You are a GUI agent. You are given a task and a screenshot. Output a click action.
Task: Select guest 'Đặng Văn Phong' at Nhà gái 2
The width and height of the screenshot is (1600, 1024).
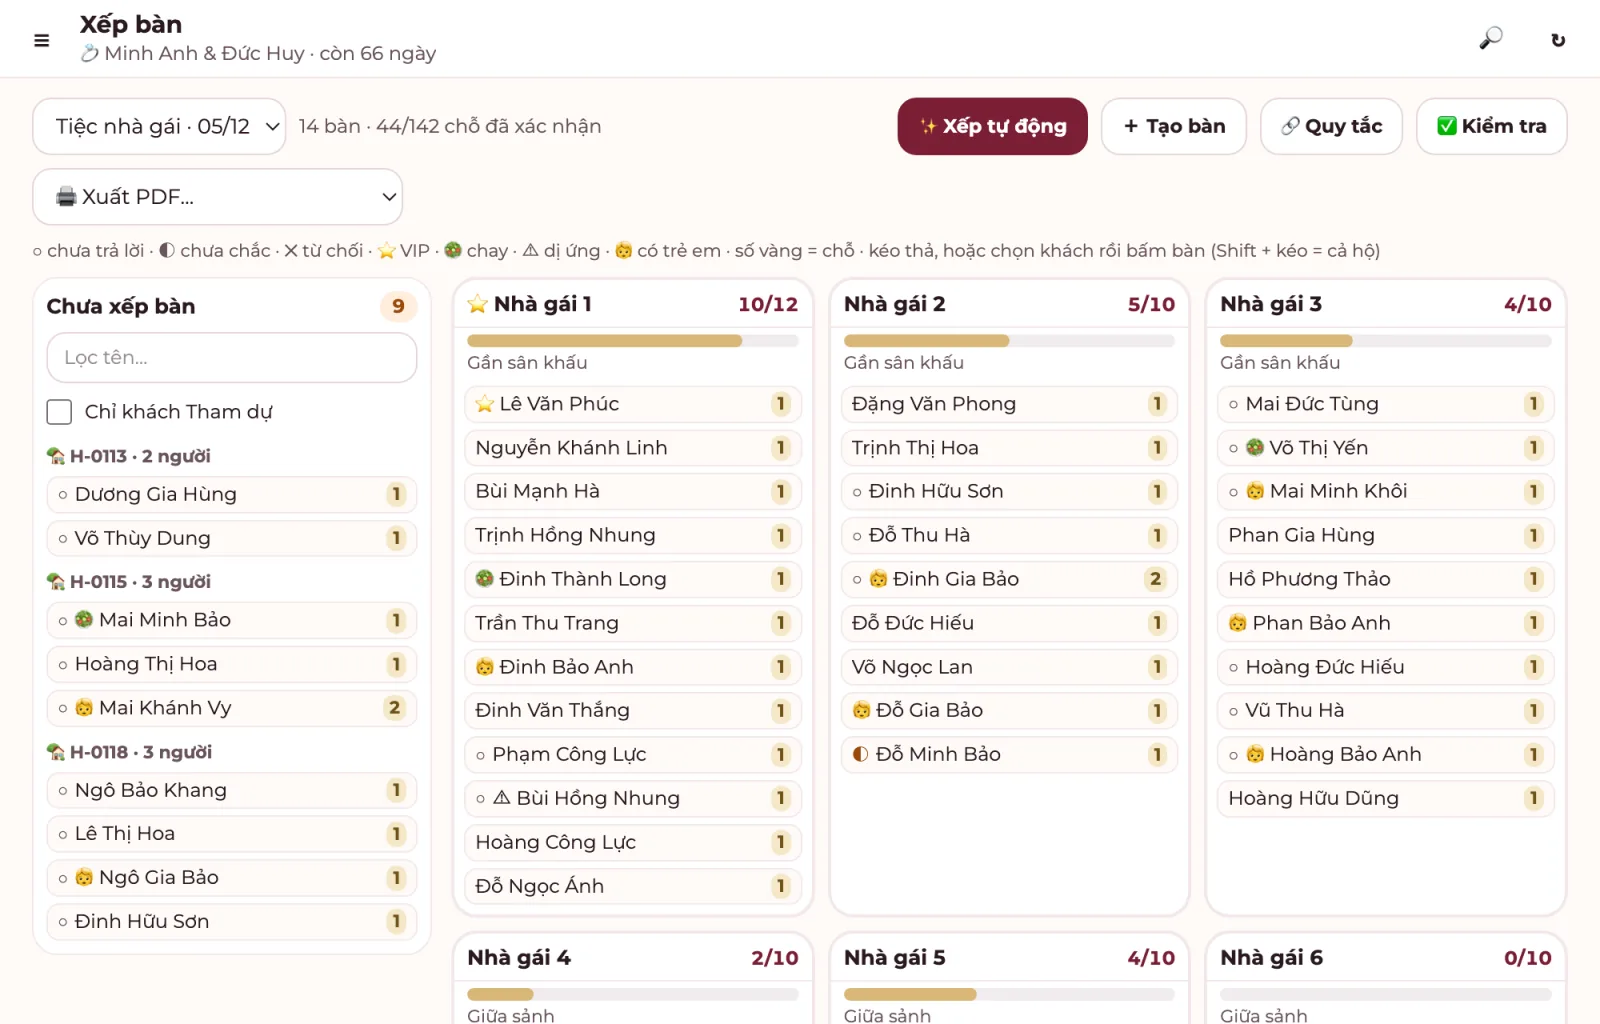click(x=1009, y=404)
